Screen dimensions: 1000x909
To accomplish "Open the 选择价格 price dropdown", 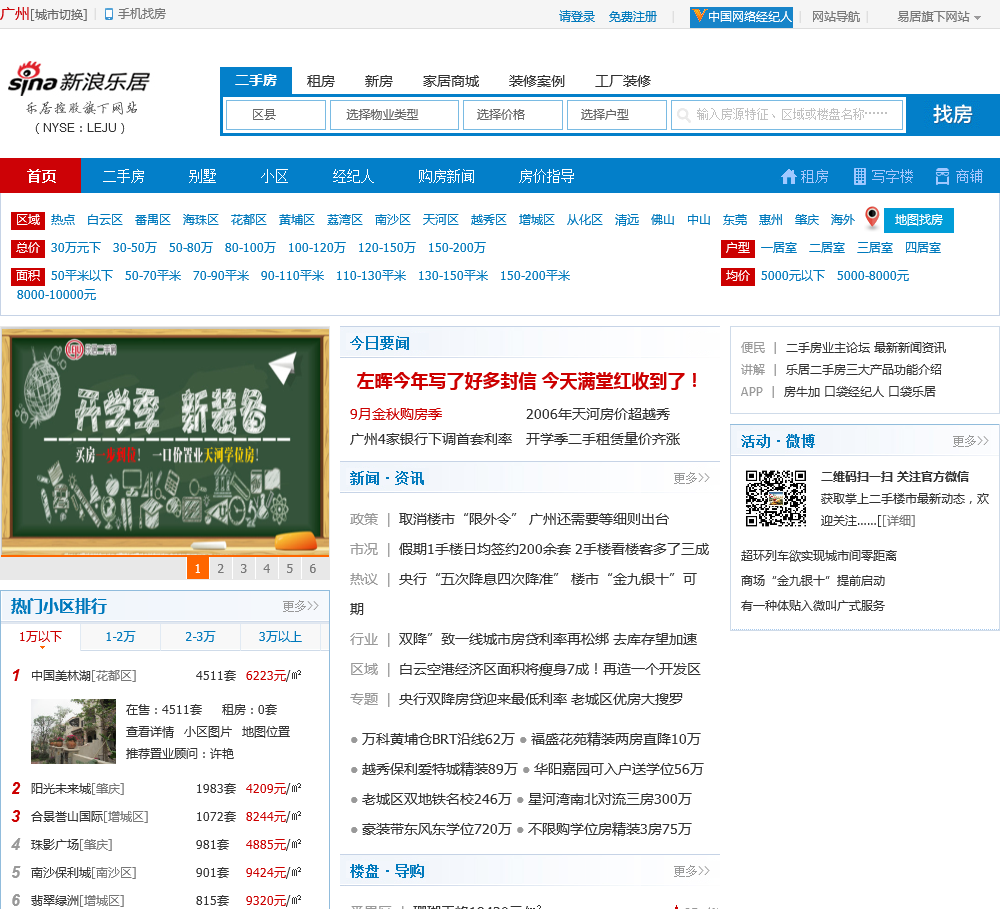I will click(513, 115).
